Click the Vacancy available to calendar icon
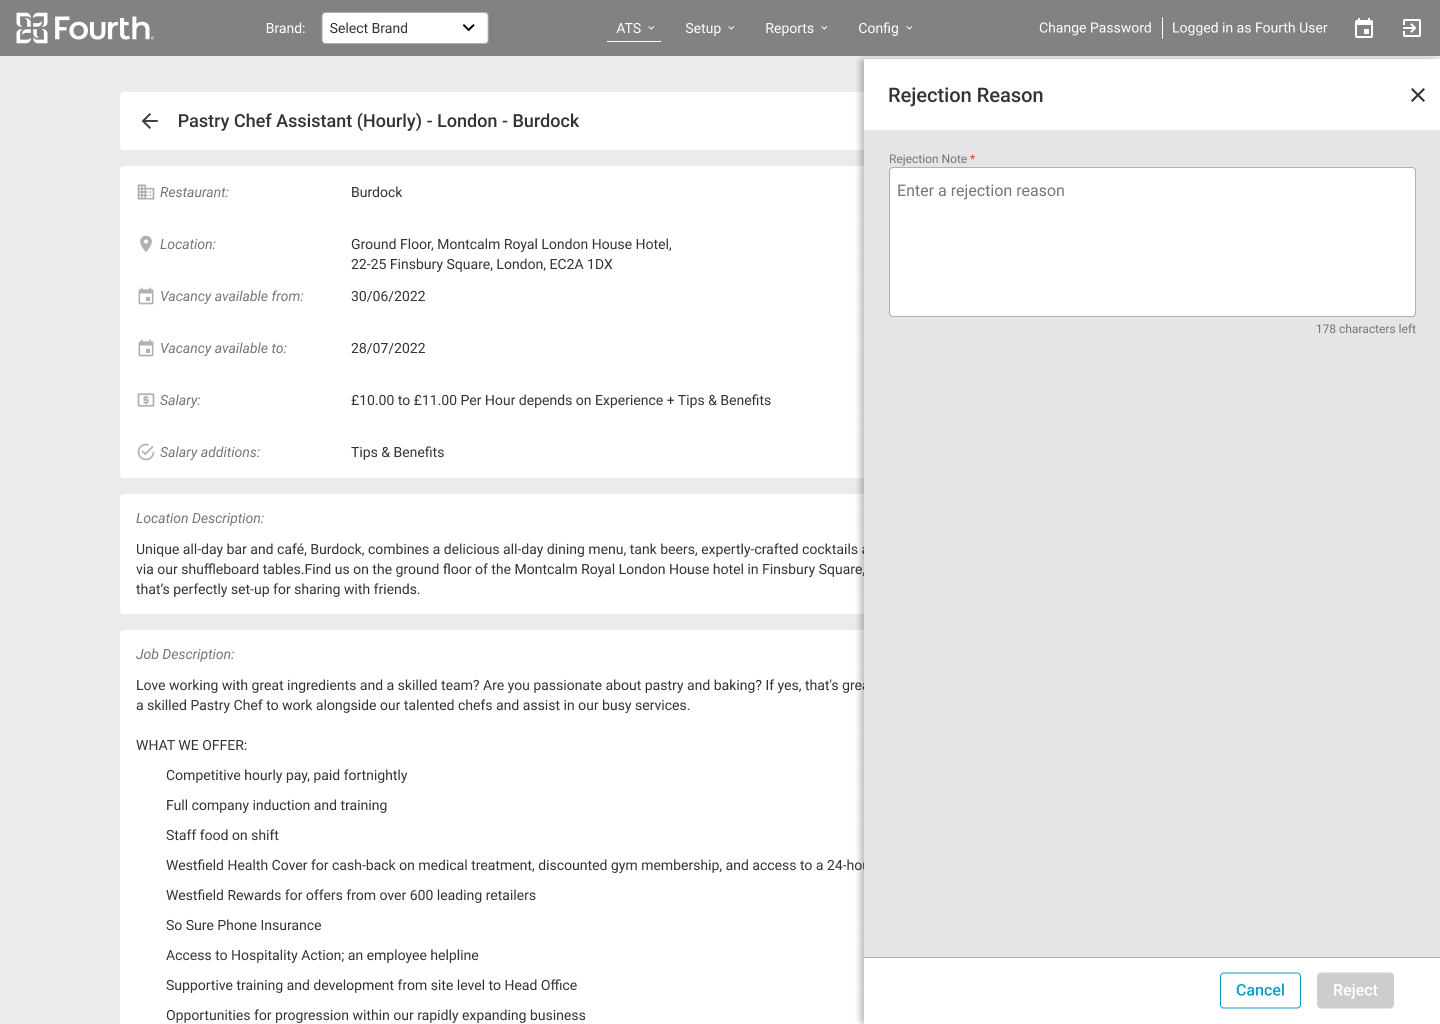 pos(146,348)
